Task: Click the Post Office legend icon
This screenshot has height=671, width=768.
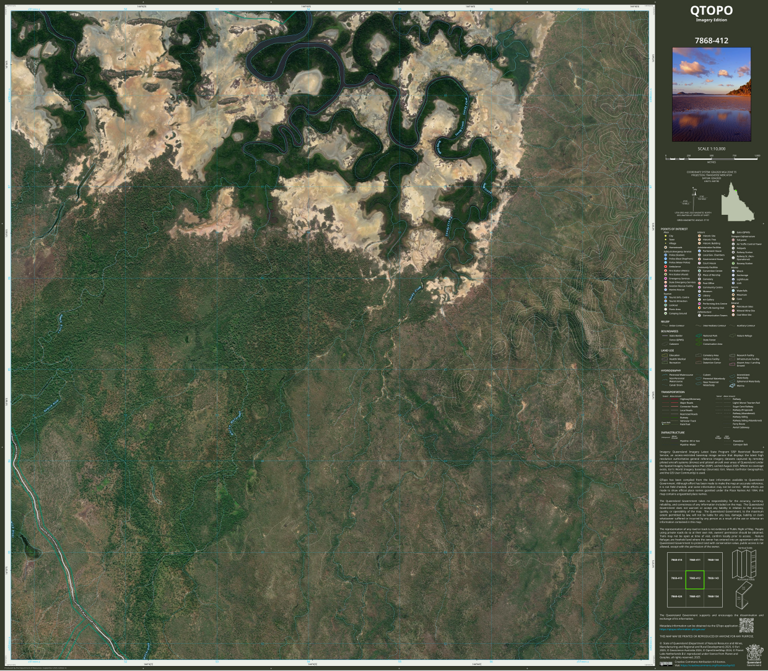Action: point(699,283)
